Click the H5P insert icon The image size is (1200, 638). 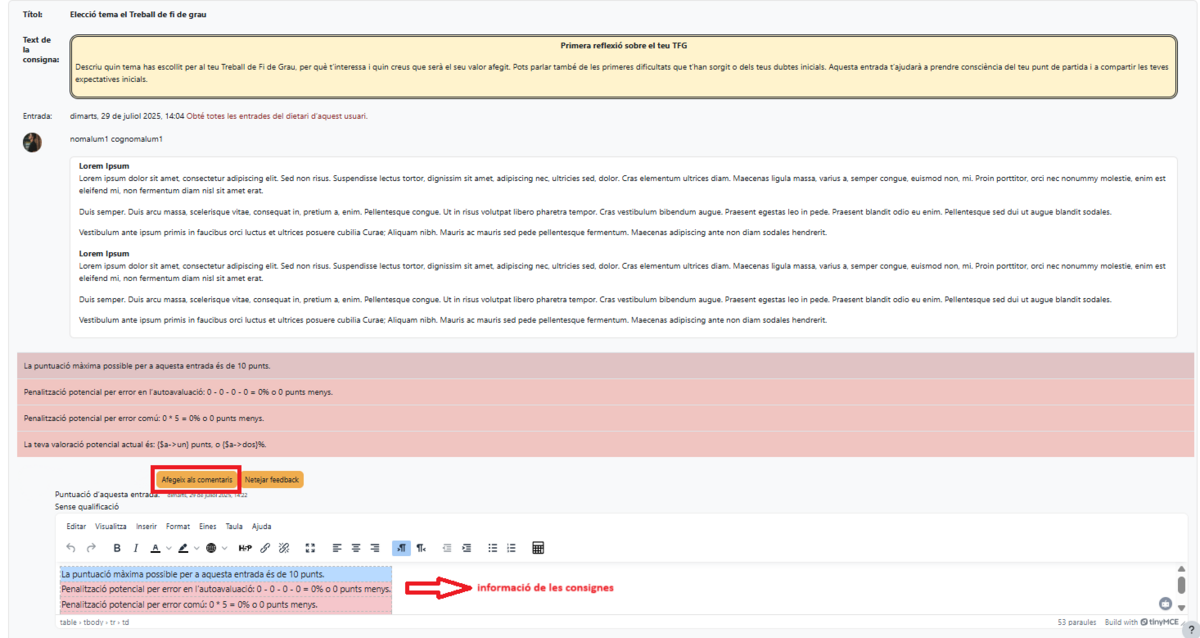tap(246, 548)
